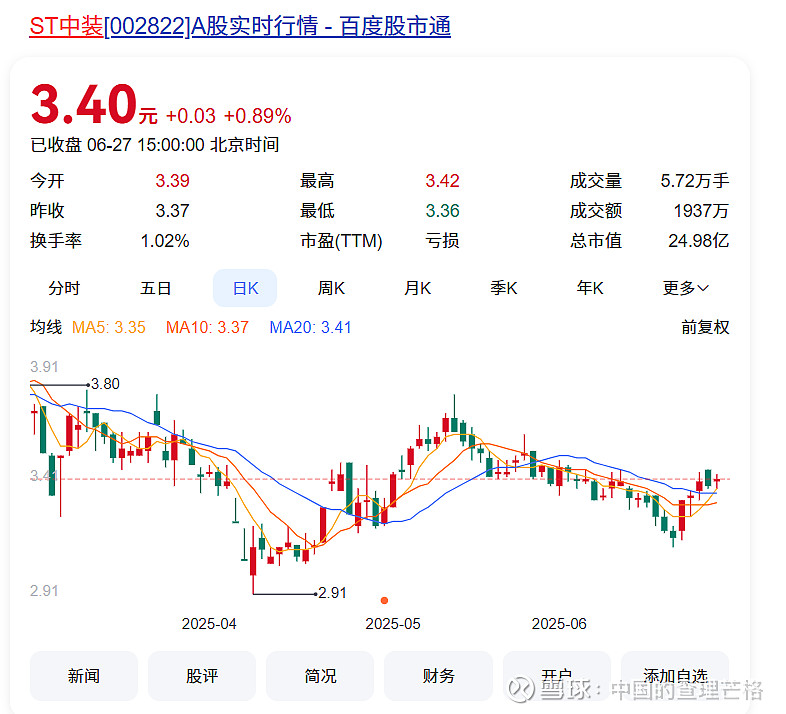This screenshot has width=786, height=714.
Task: Click the current price 3.40
Action: [x=84, y=104]
